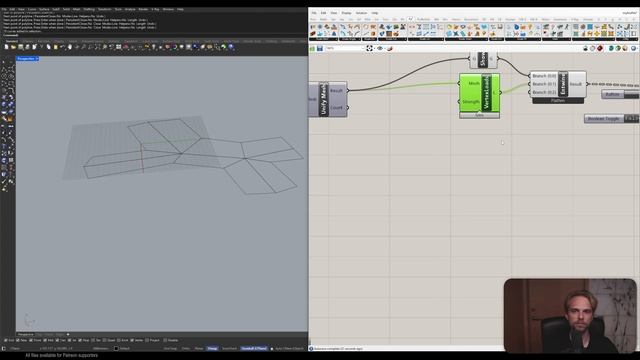640x360 pixels.
Task: Toggle Osnap pane in status bar
Action: click(212, 349)
